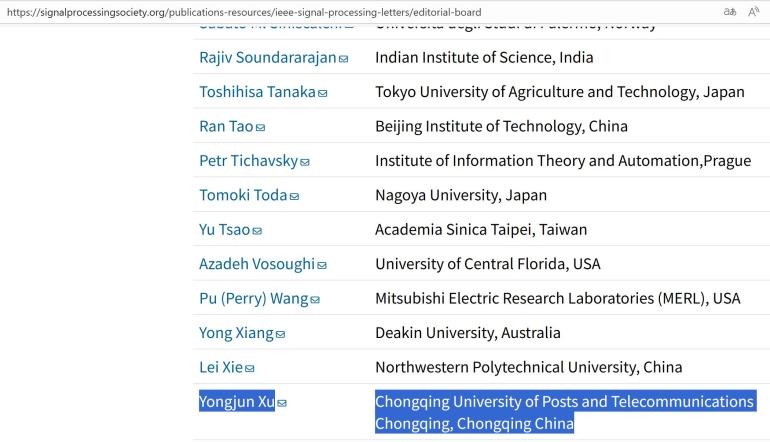Click the envelope icon beside Pu (Perry) Wang
The width and height of the screenshot is (770, 442).
click(315, 300)
